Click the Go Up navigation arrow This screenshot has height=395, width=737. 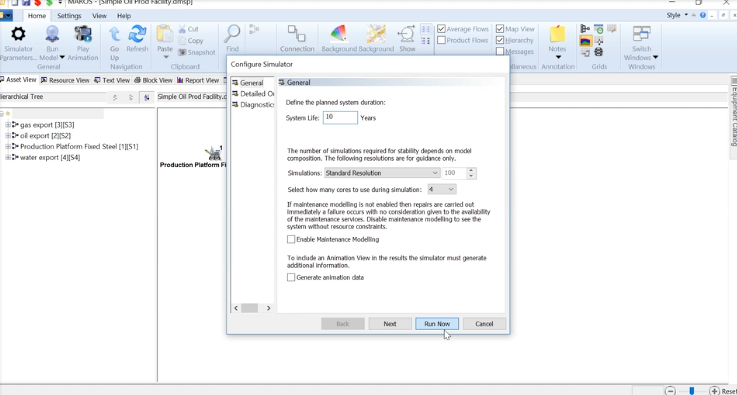(x=114, y=34)
